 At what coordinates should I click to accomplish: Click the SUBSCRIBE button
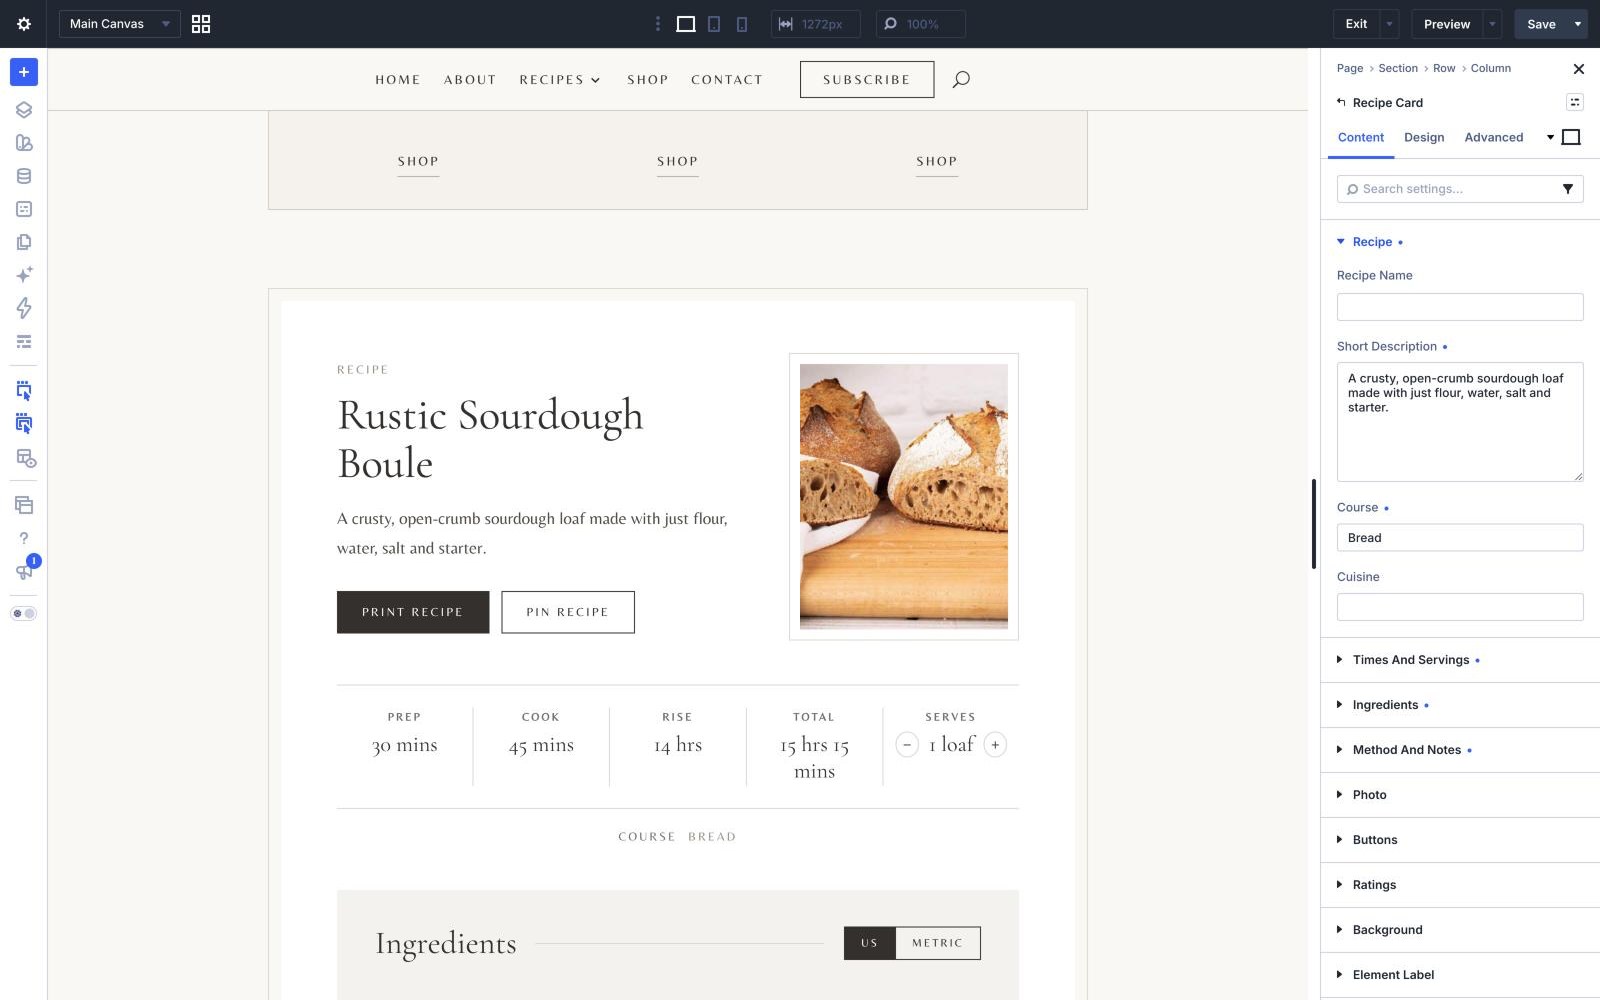click(x=867, y=80)
